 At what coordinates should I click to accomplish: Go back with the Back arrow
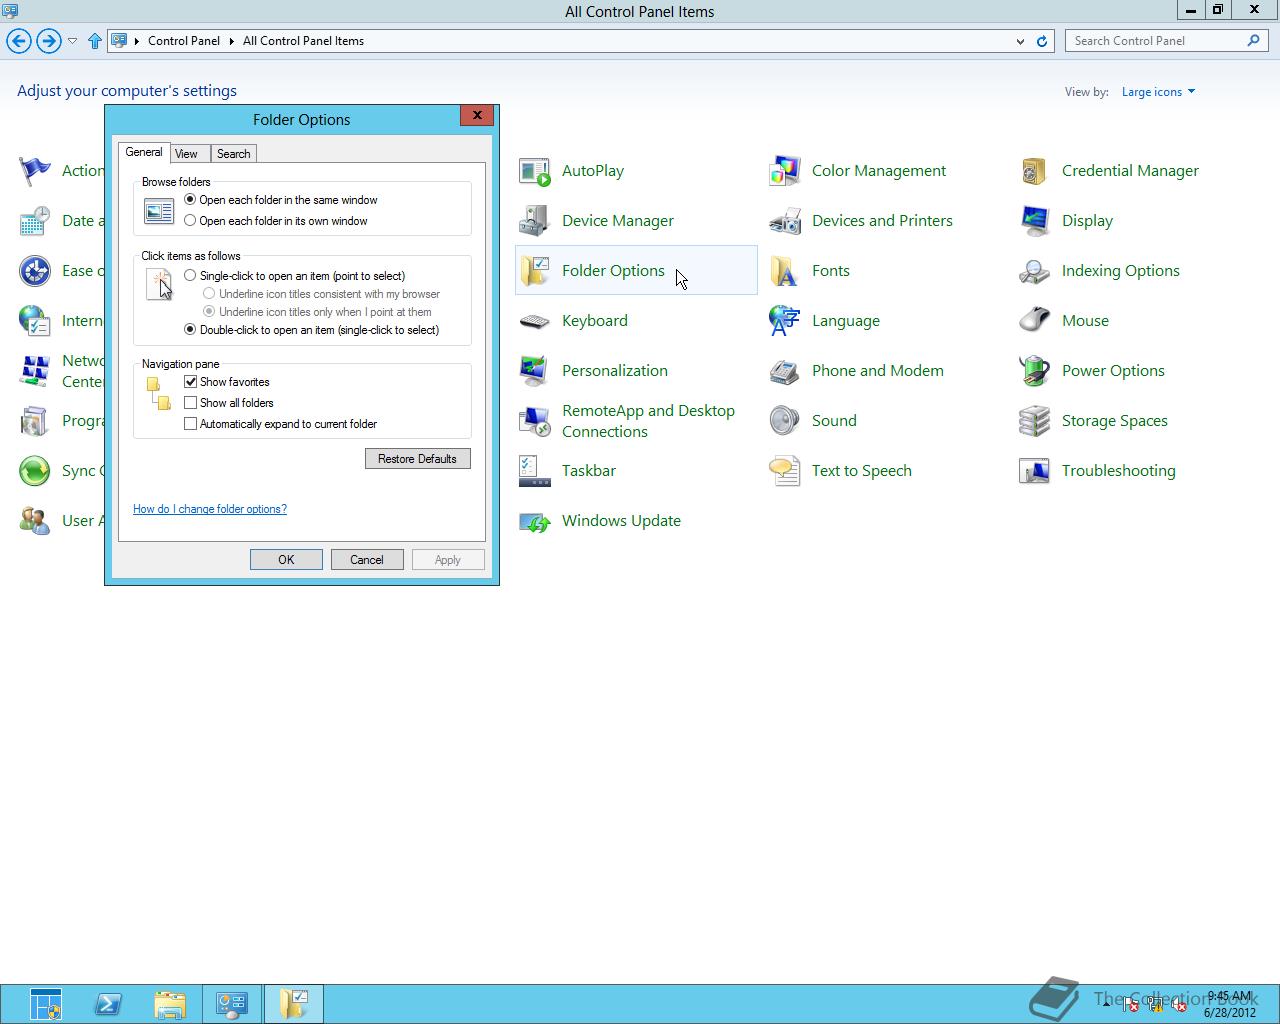(19, 41)
